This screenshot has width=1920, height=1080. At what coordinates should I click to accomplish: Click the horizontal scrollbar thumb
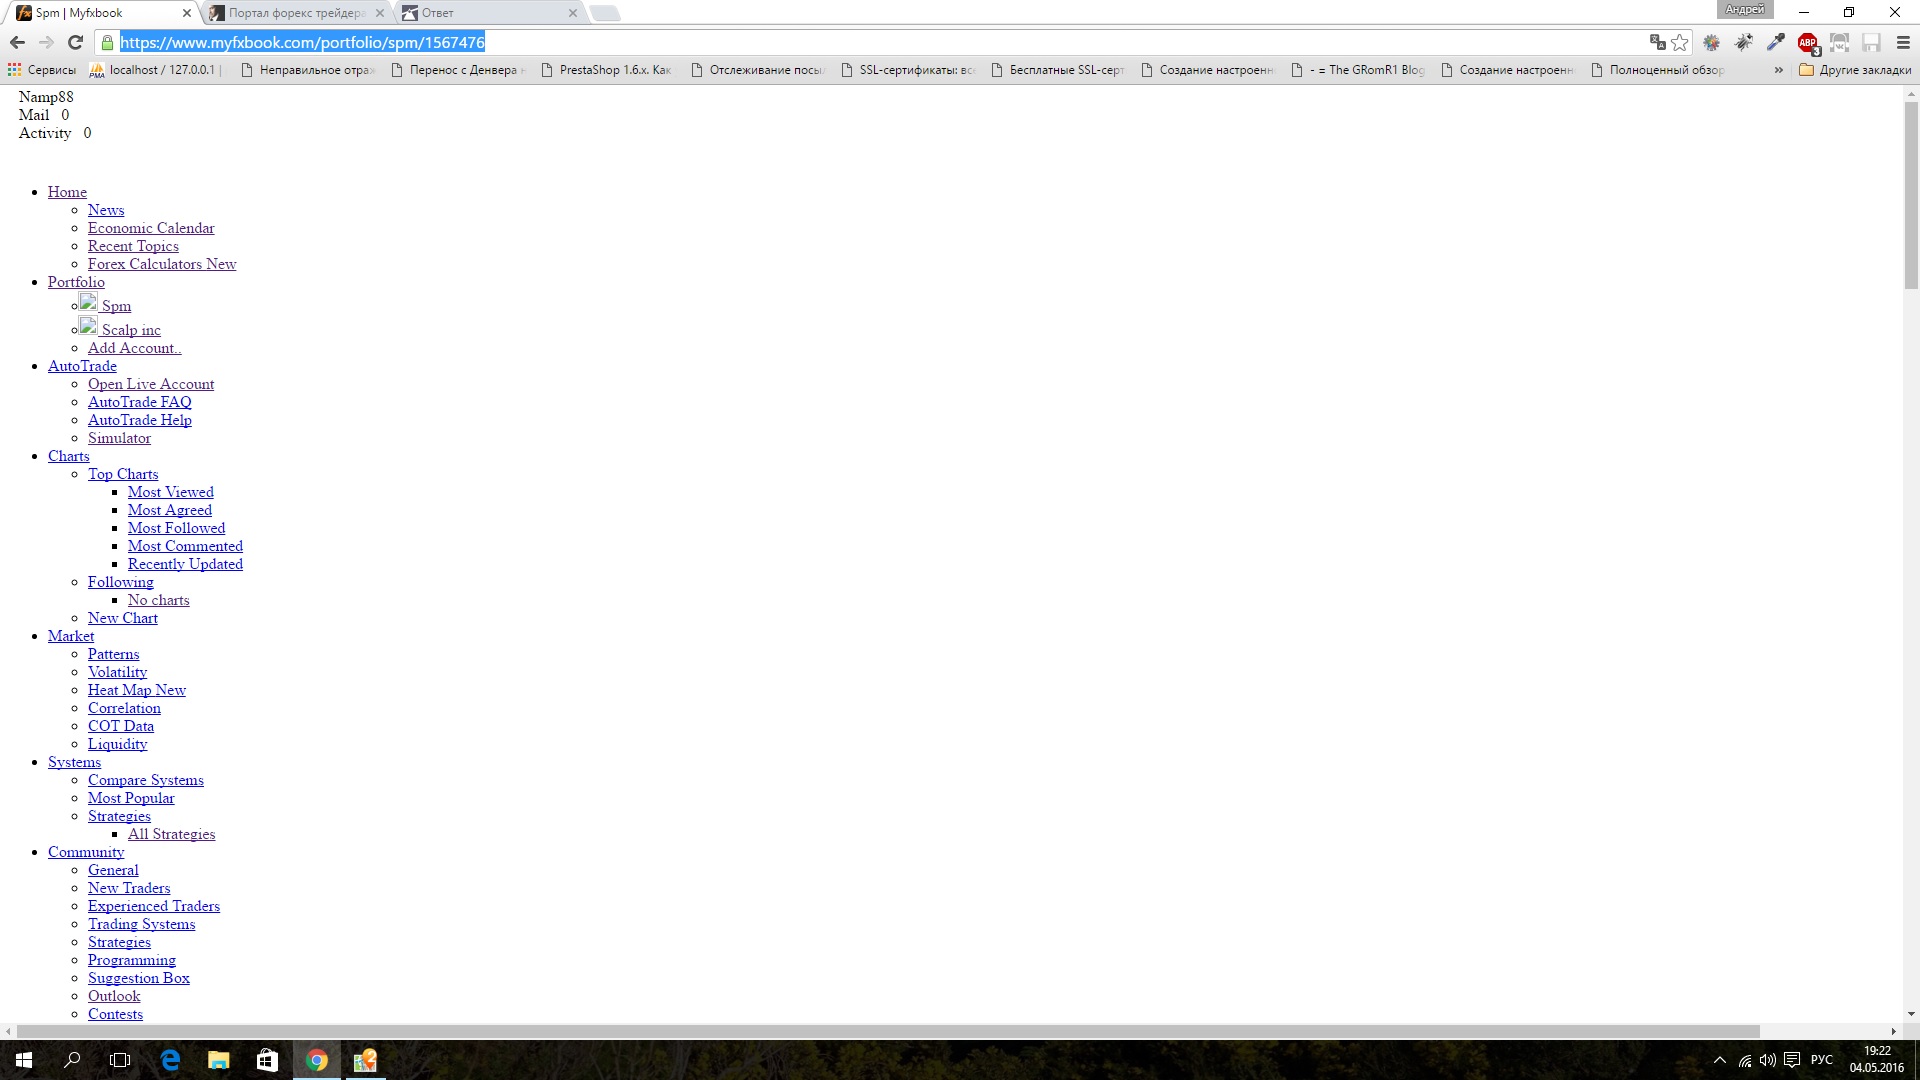click(x=888, y=1031)
